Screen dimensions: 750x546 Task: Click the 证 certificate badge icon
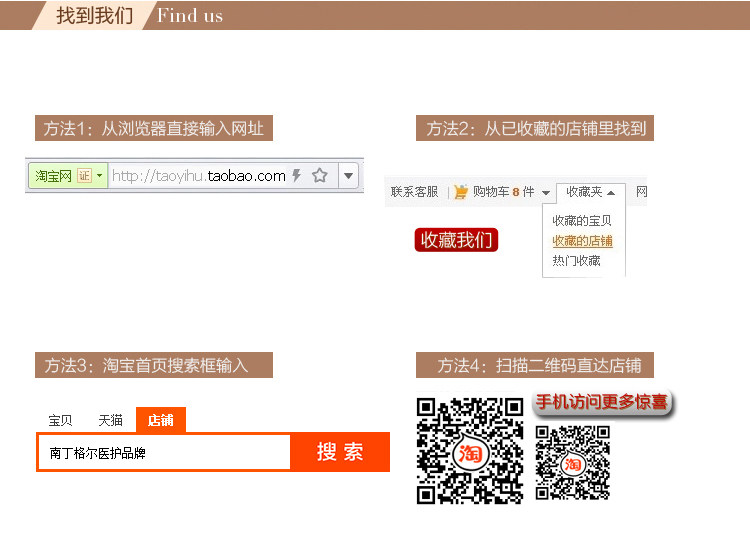(84, 175)
